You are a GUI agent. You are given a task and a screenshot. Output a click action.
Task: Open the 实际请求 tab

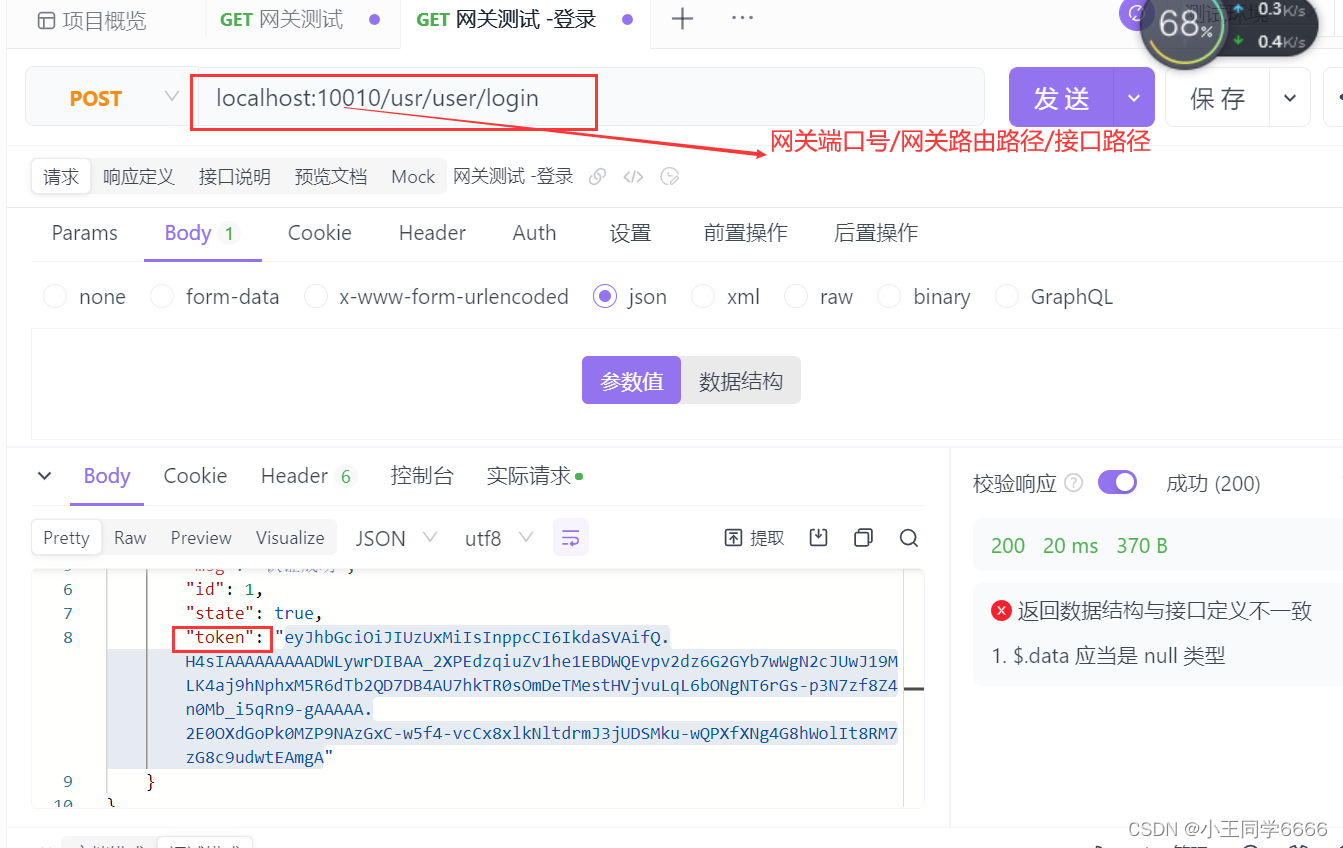(534, 476)
